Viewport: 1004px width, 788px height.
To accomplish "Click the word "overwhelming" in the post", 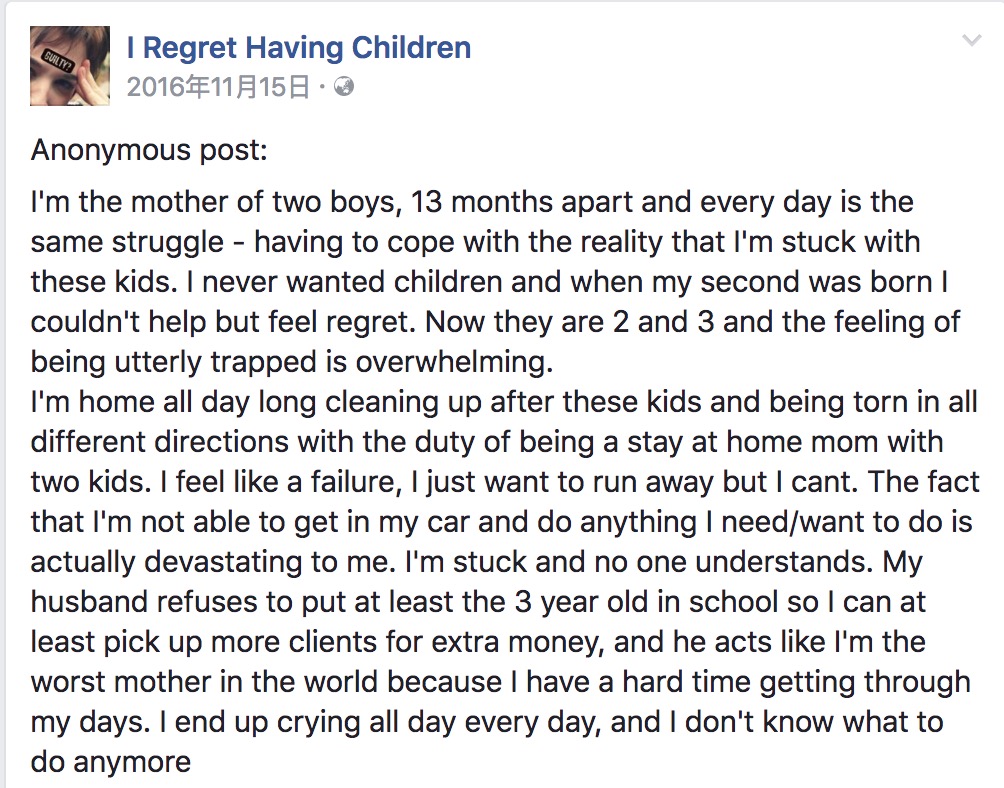I will (x=436, y=360).
